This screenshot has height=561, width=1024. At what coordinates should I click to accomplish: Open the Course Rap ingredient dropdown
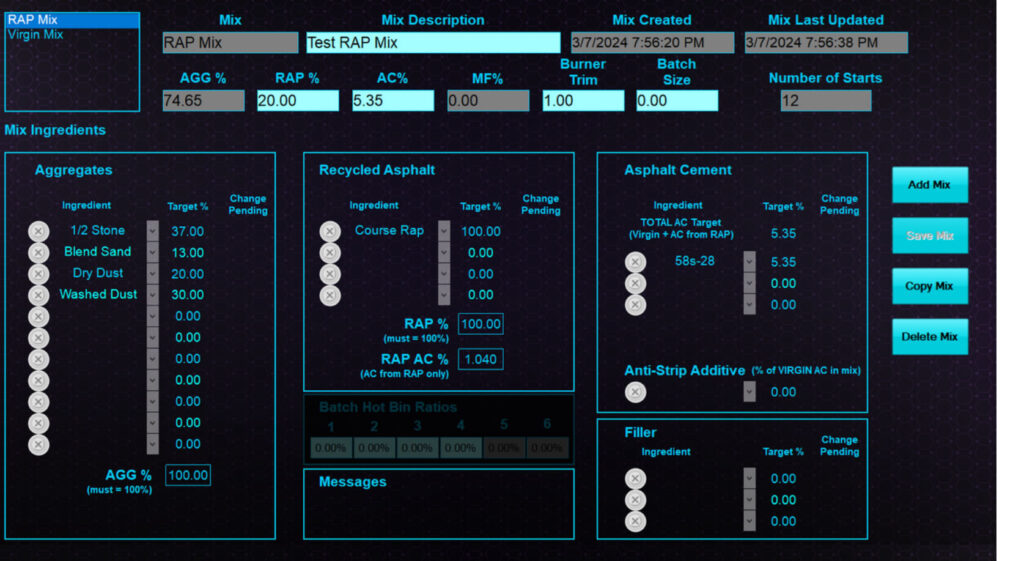[x=444, y=231]
